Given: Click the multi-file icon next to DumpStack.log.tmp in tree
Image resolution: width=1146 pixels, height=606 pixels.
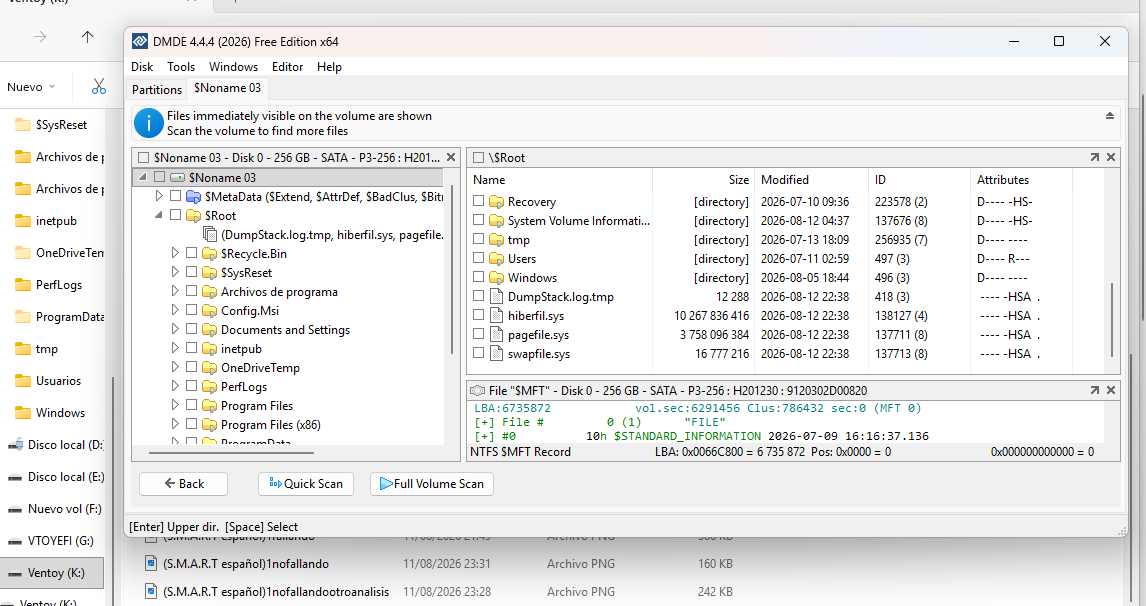Looking at the screenshot, I should click(x=210, y=235).
